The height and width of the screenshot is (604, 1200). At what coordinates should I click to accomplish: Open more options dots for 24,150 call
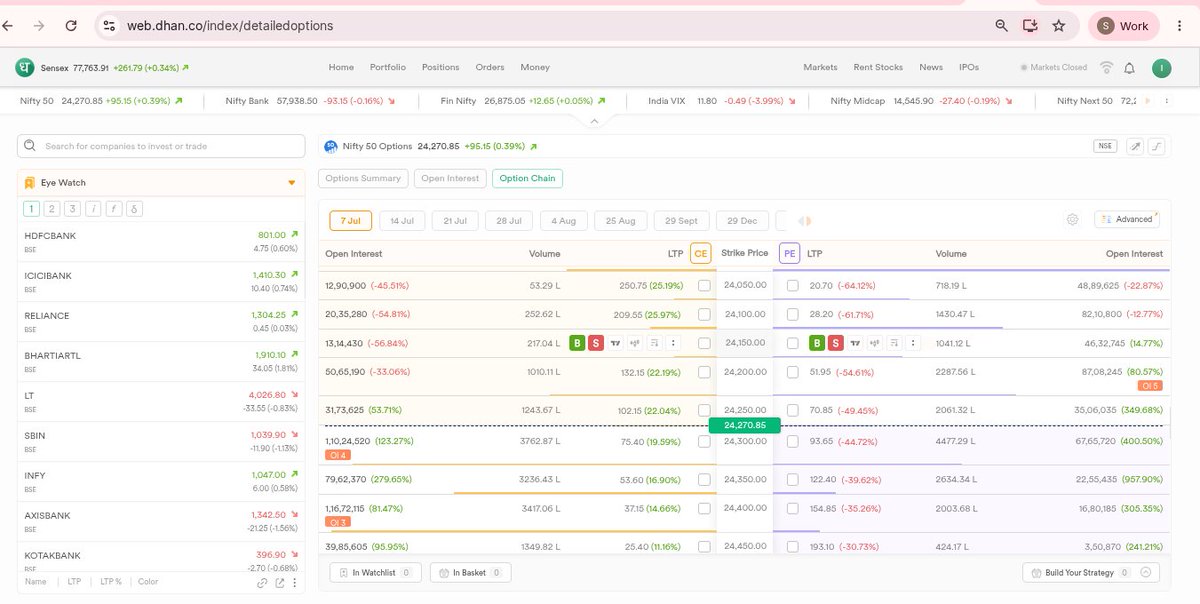[x=673, y=343]
